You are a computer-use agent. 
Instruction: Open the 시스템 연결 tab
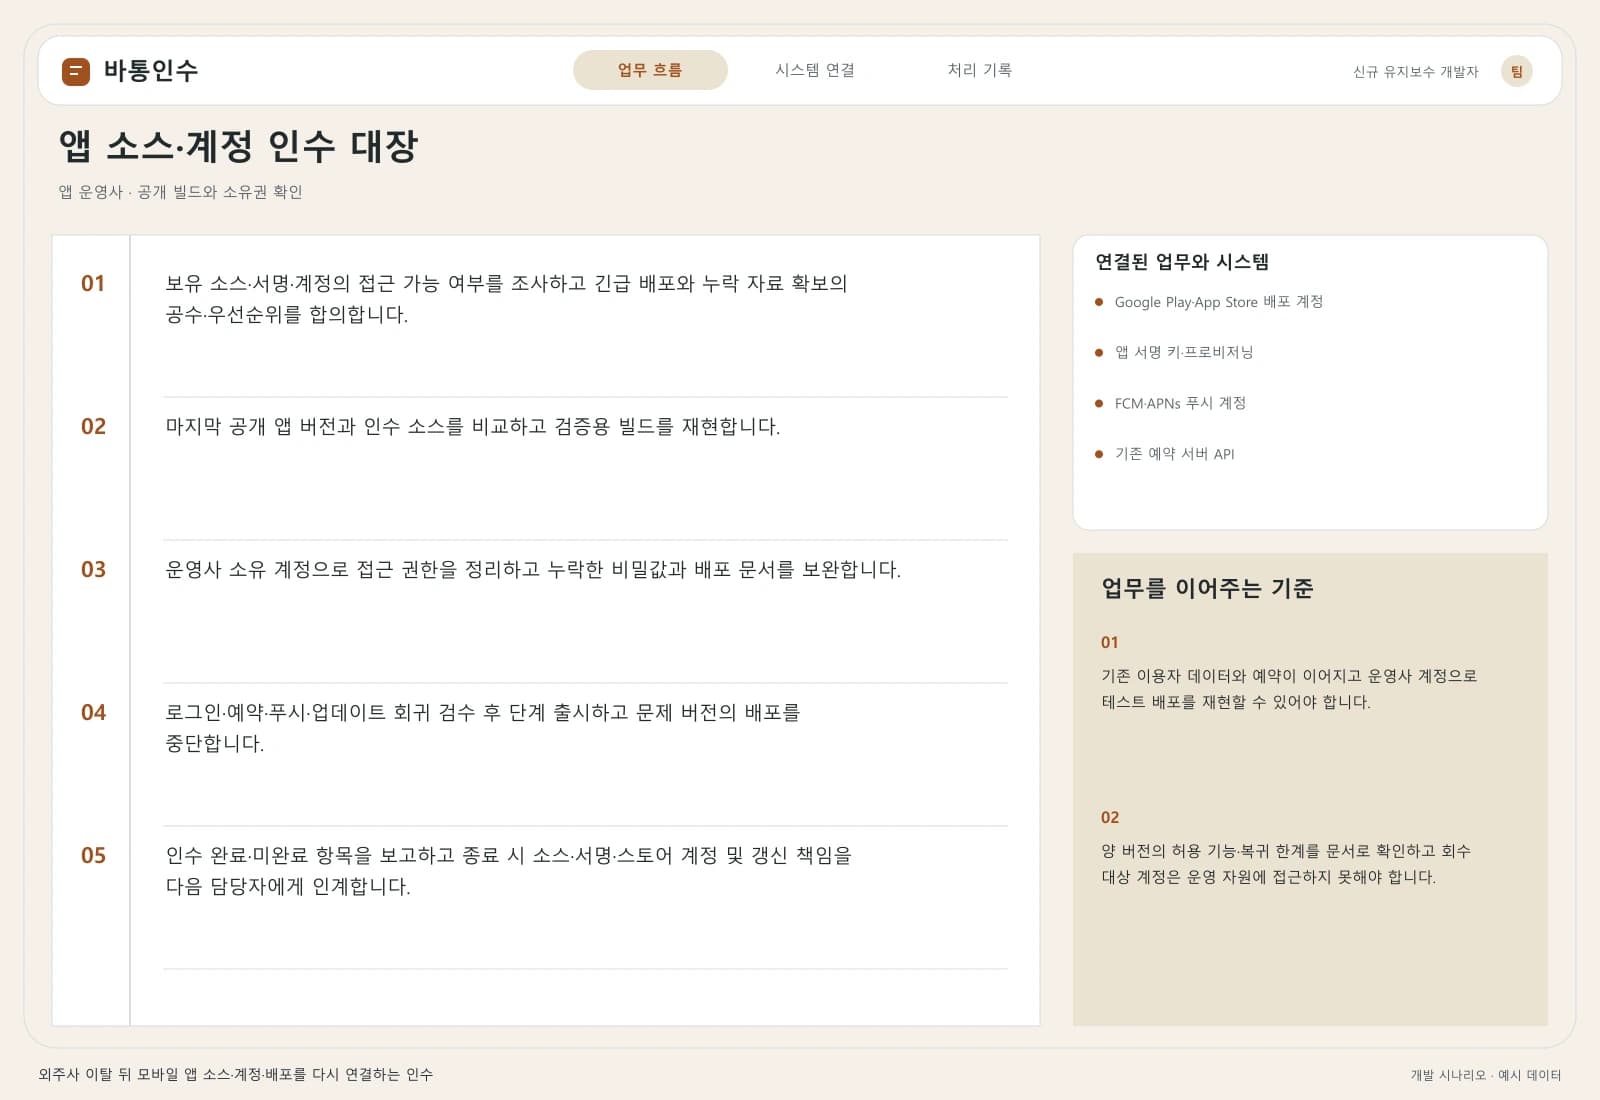tap(815, 70)
